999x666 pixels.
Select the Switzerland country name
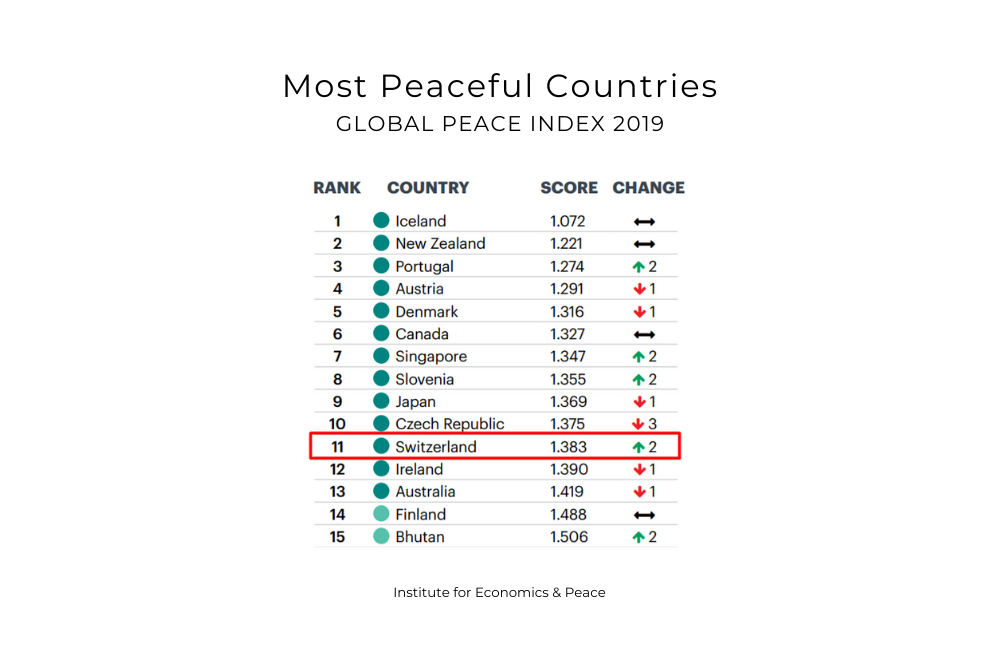coord(436,447)
